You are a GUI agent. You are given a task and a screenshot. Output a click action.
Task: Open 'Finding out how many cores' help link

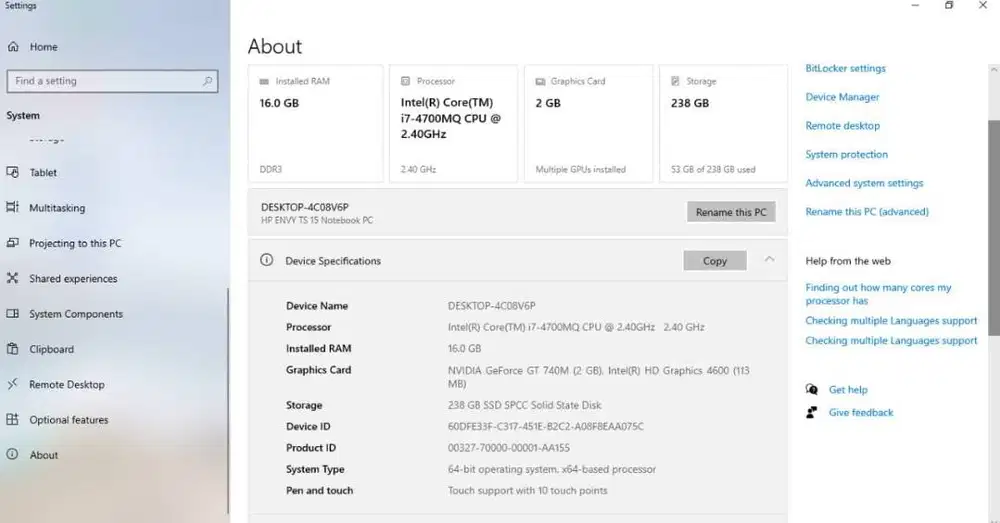click(878, 294)
